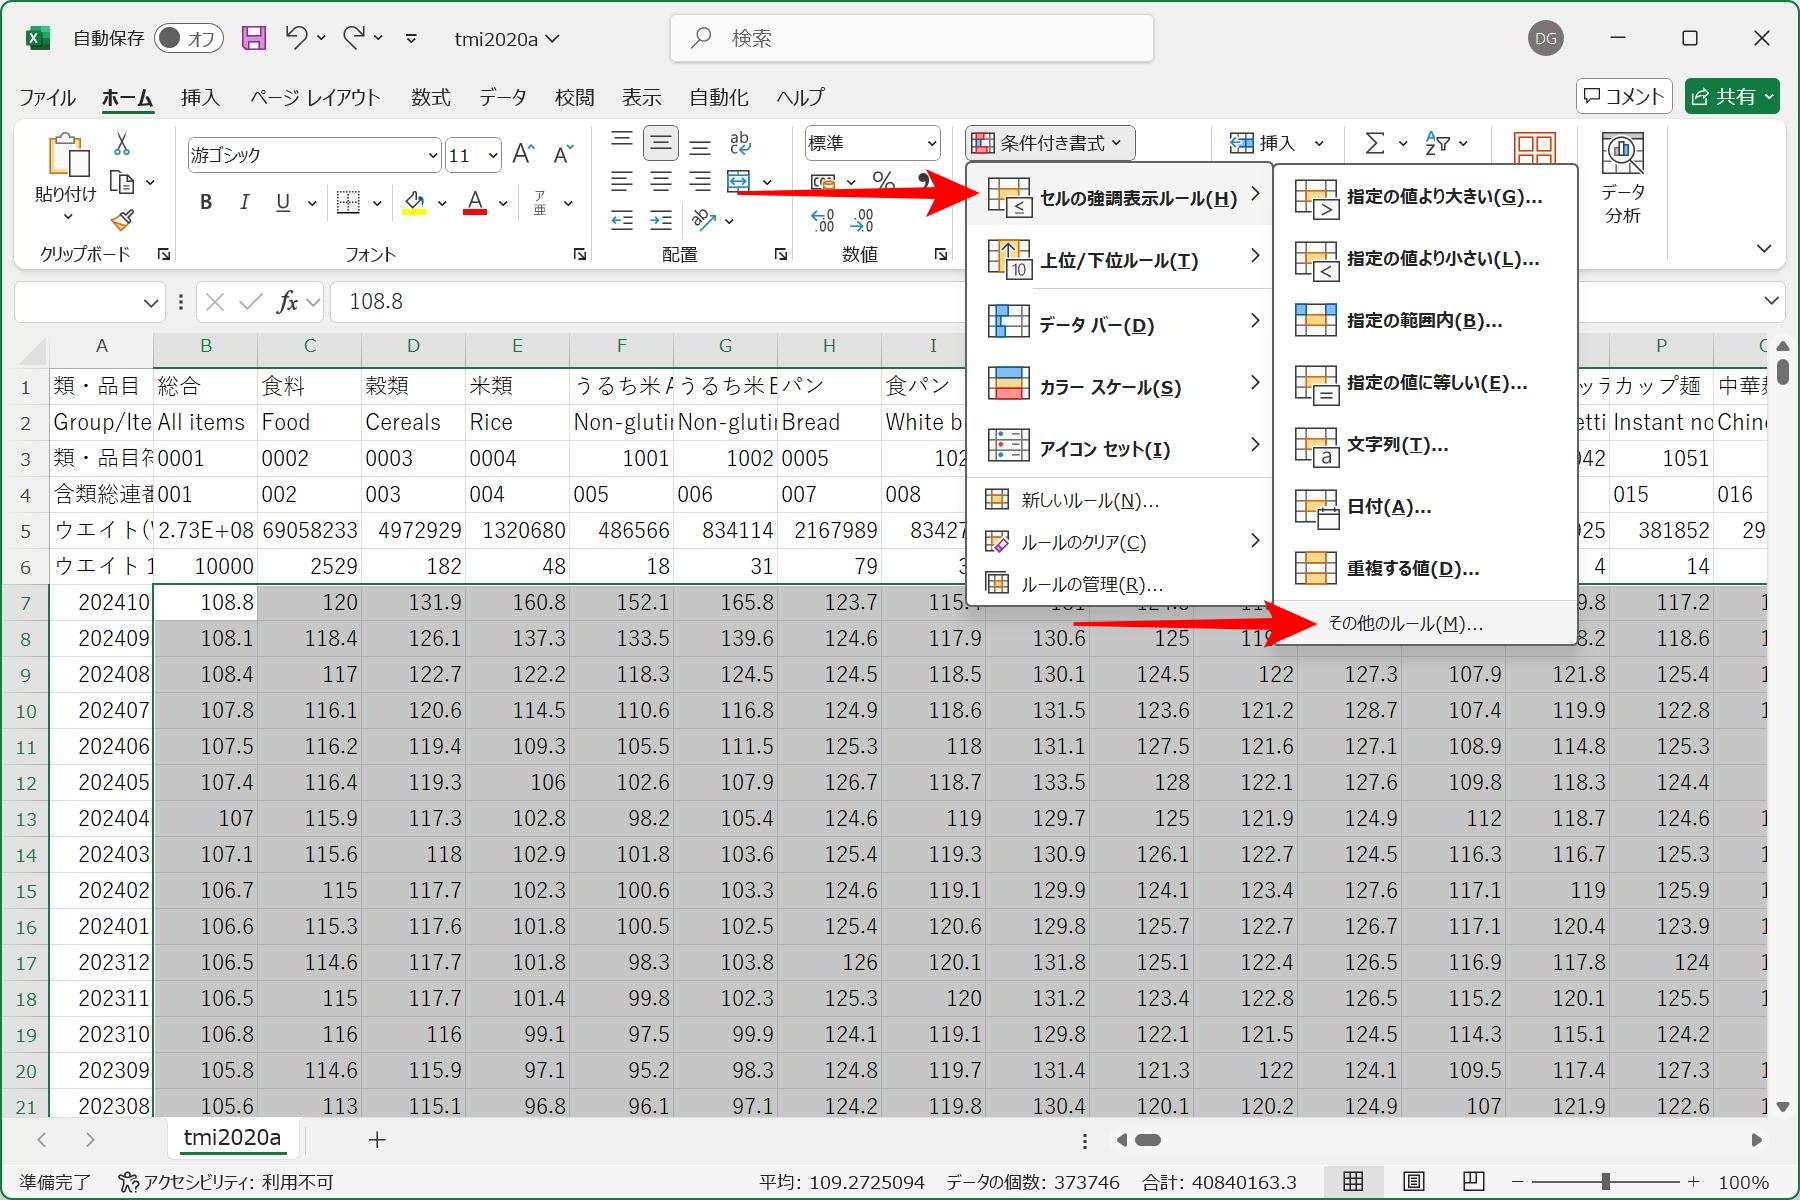This screenshot has height=1200, width=1800.
Task: Switch to the 数式 ribbon tab
Action: 431,97
